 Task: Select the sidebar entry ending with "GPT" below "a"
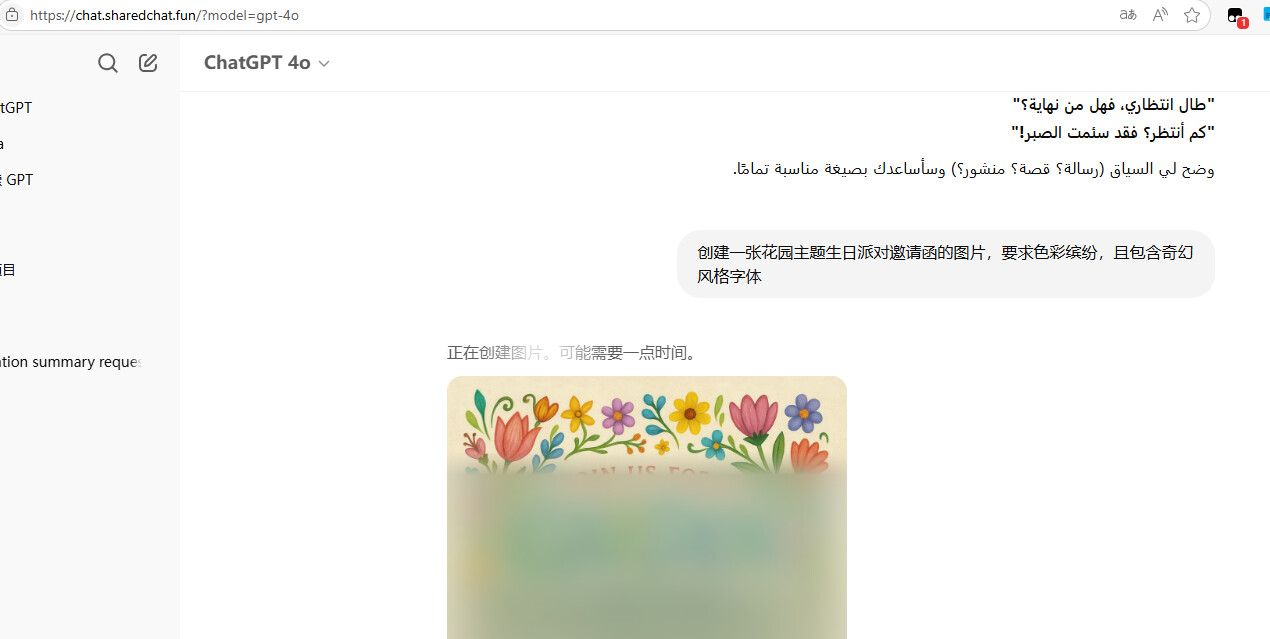point(16,180)
